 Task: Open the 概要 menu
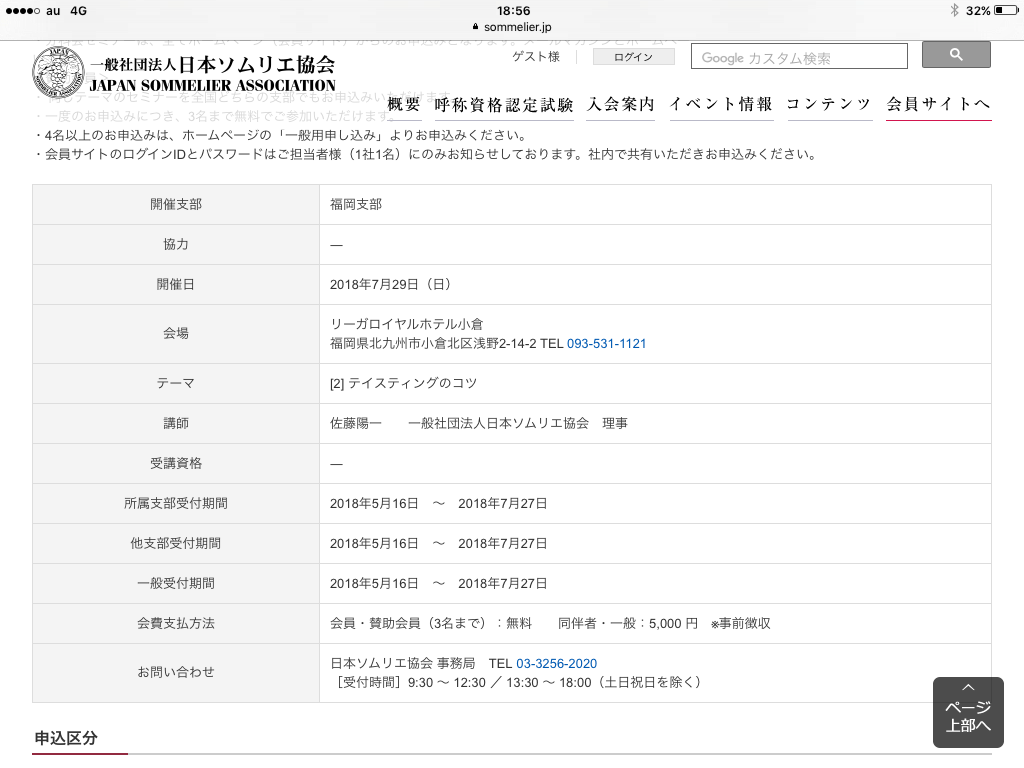pyautogui.click(x=404, y=104)
